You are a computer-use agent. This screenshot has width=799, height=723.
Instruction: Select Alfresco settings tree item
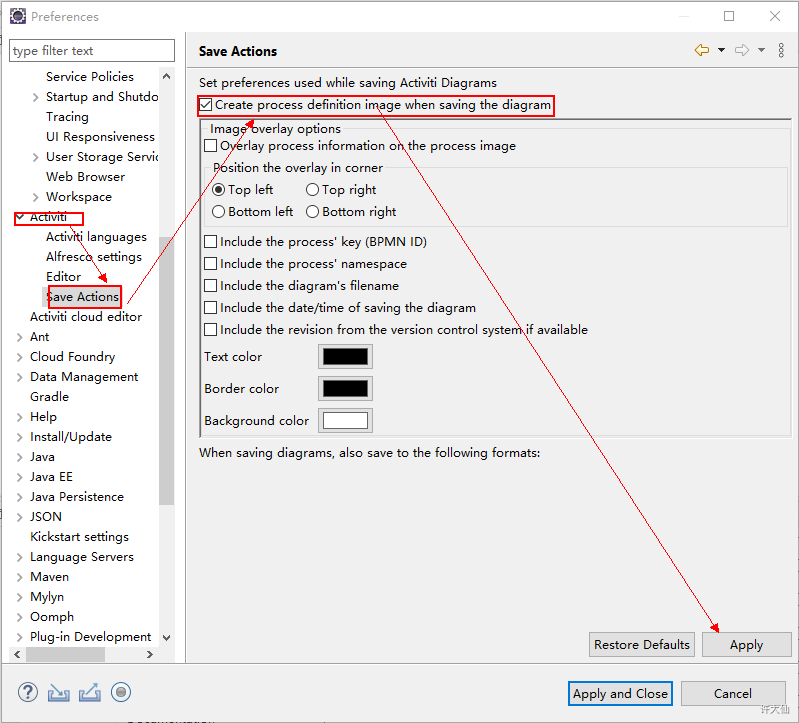click(94, 257)
